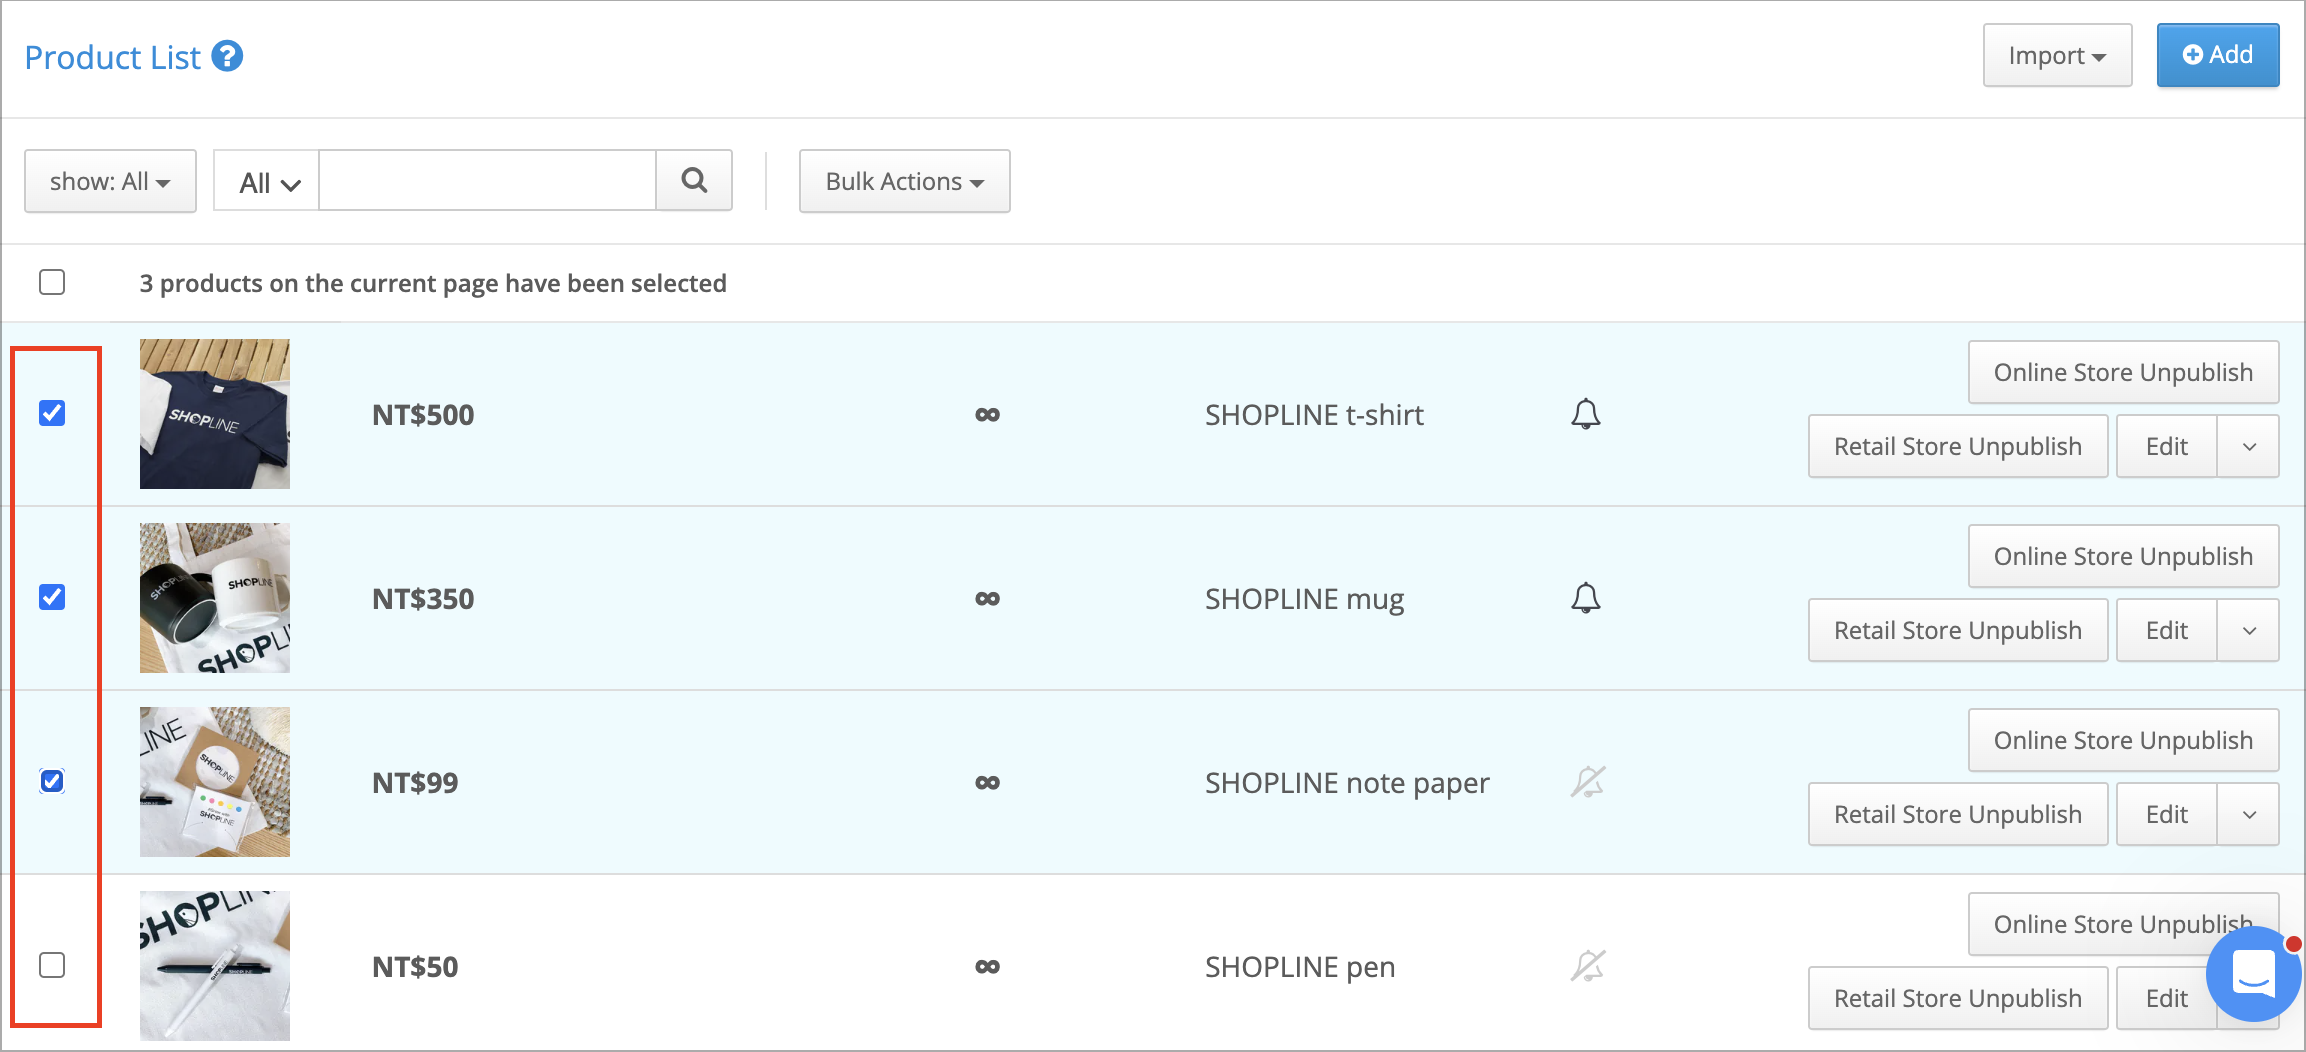The width and height of the screenshot is (2306, 1052).
Task: Check the select-all products checkbox
Action: [x=52, y=282]
